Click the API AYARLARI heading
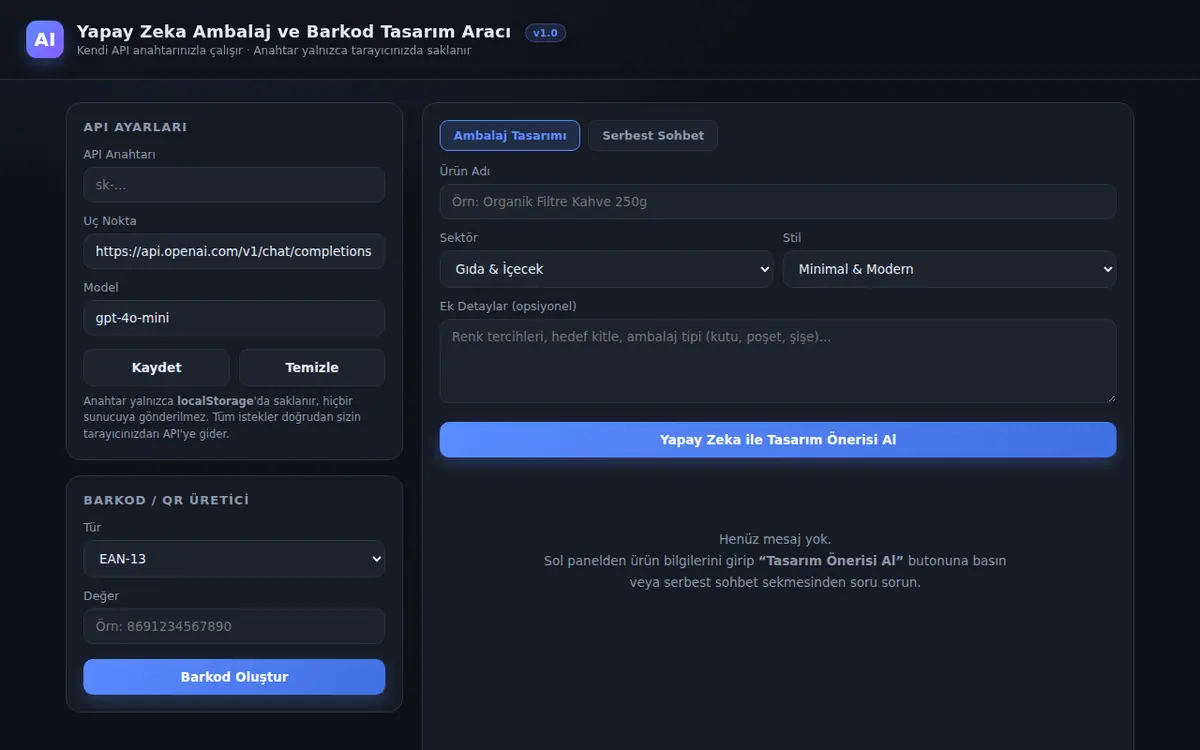1200x750 pixels. point(135,127)
